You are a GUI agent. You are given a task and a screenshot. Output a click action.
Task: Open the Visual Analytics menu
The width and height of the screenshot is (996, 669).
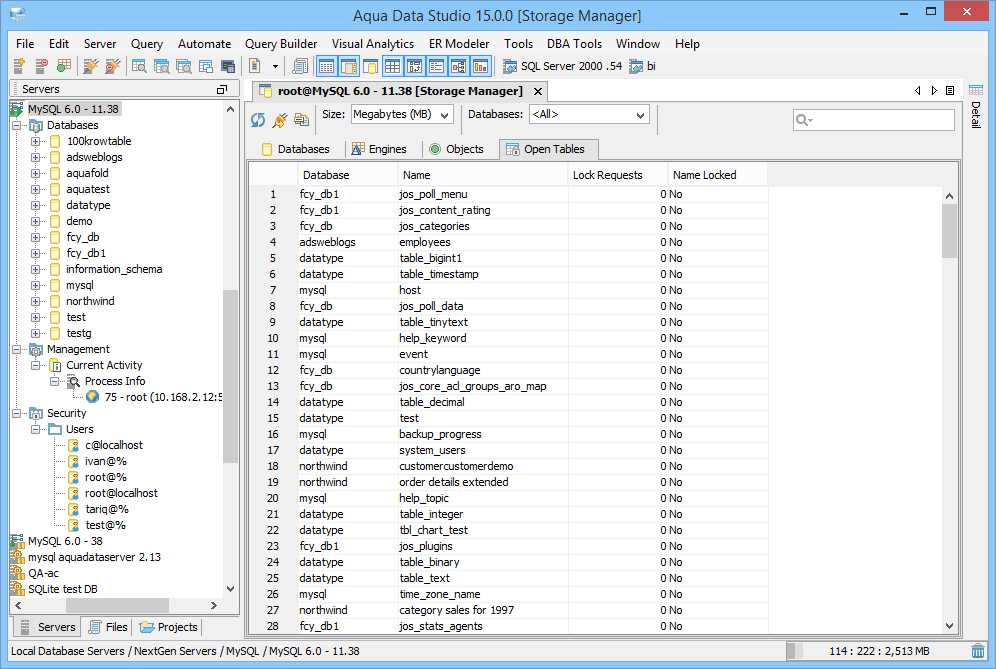pos(373,44)
